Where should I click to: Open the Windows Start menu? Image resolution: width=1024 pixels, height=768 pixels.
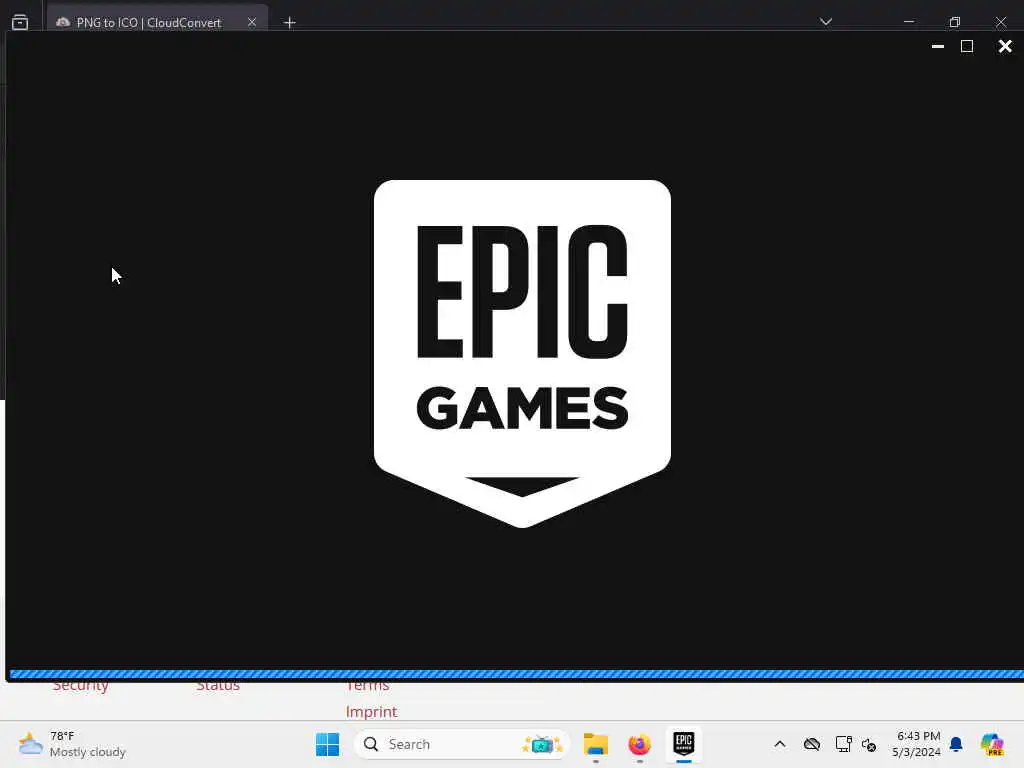click(327, 744)
